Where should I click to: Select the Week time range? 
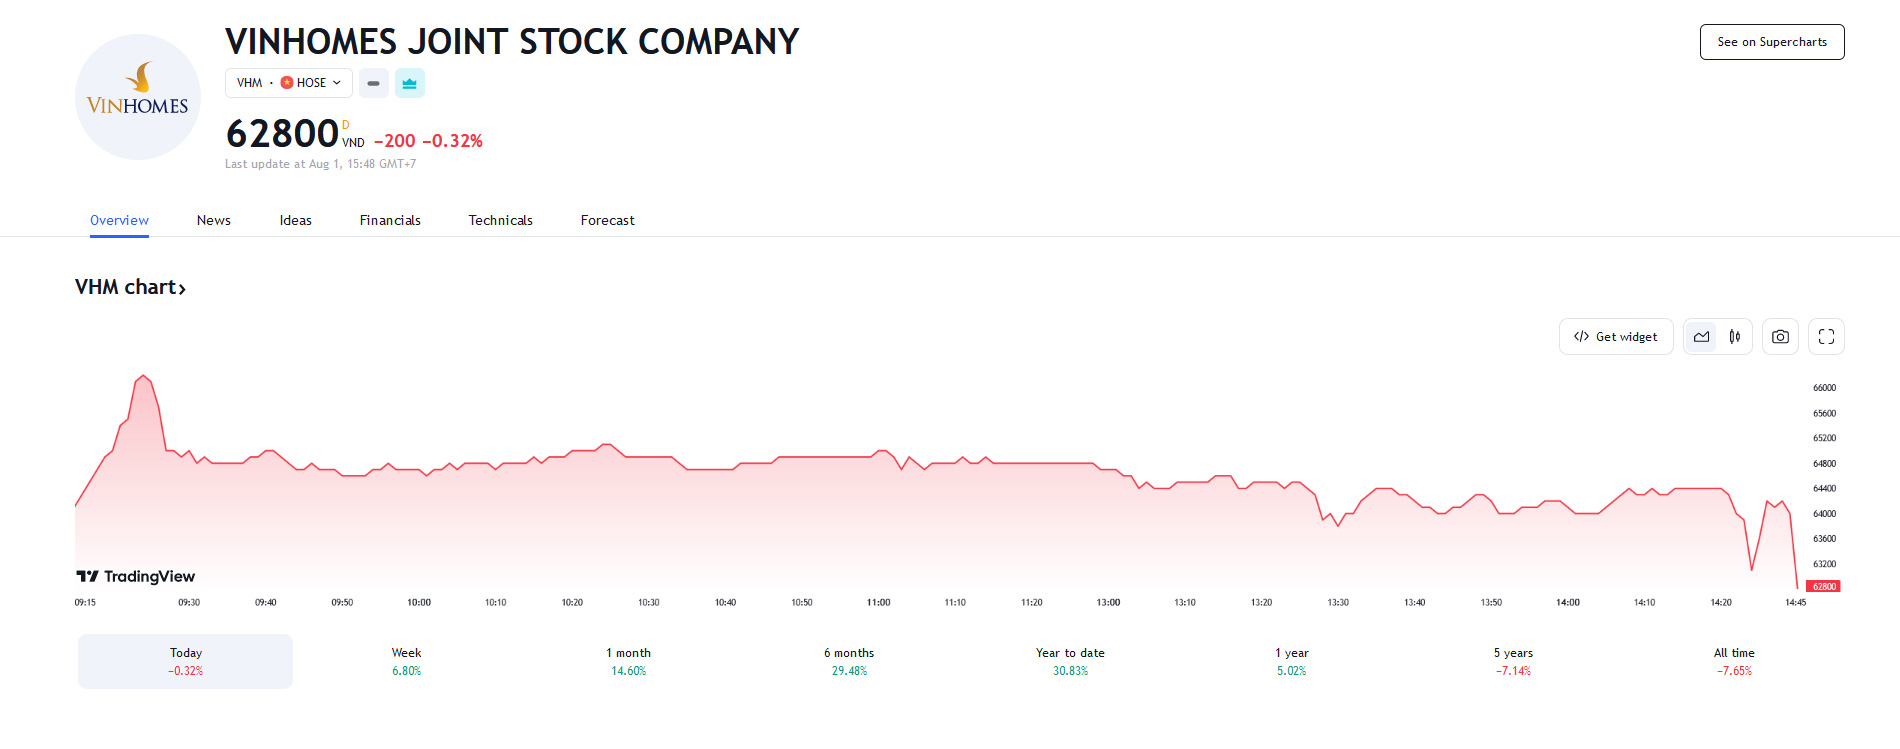click(407, 661)
